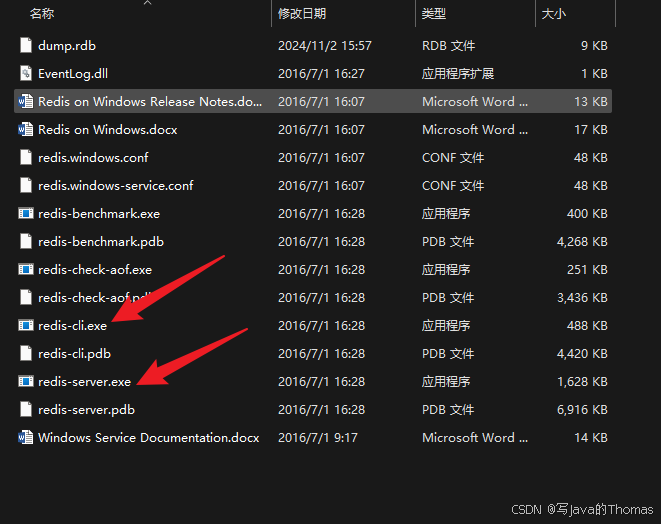The height and width of the screenshot is (524, 661).
Task: Click the 2016/7/1 9:17 modified date
Action: pos(317,438)
